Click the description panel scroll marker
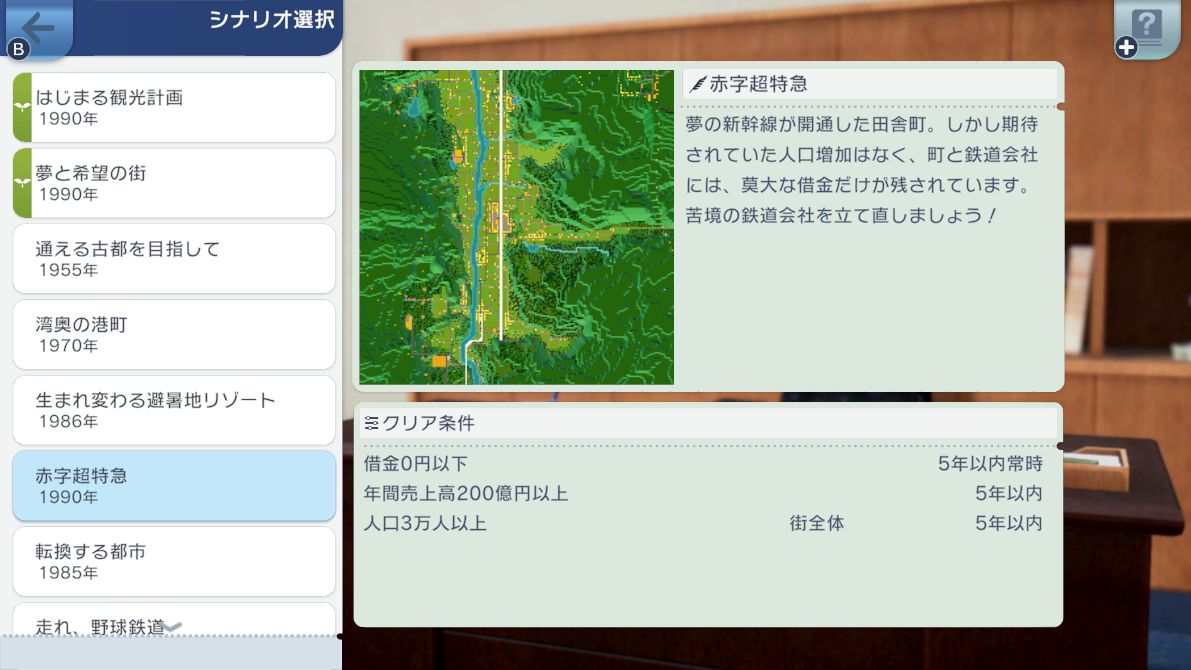Image resolution: width=1191 pixels, height=670 pixels. point(1060,106)
